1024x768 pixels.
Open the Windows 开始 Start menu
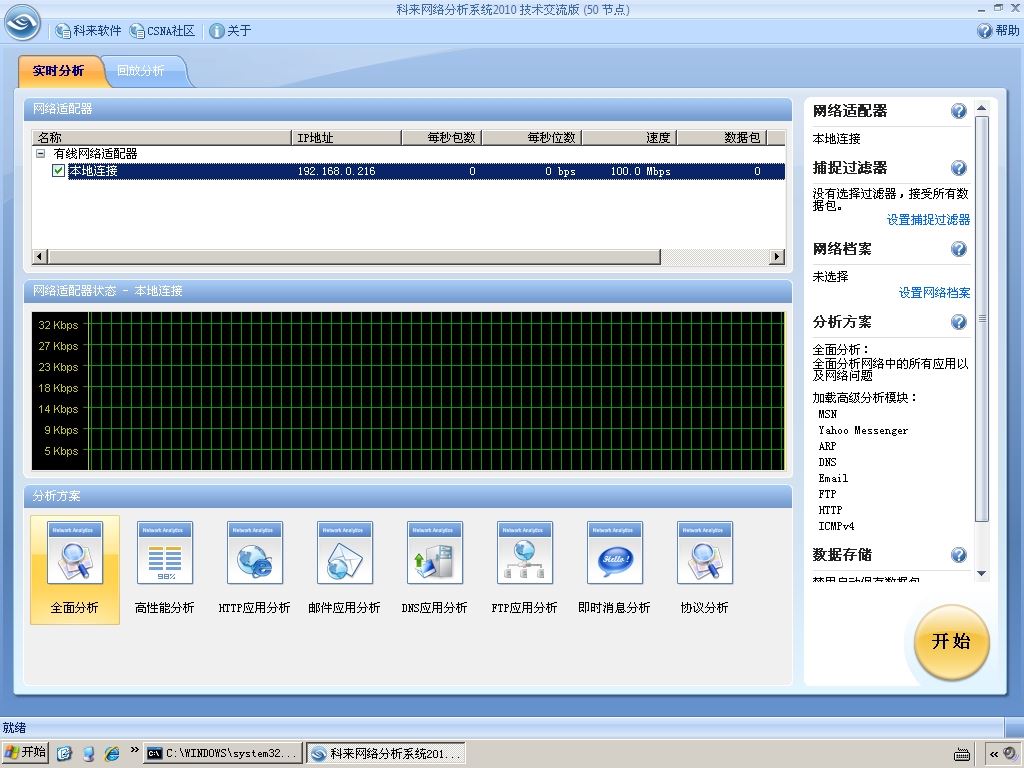coord(25,752)
